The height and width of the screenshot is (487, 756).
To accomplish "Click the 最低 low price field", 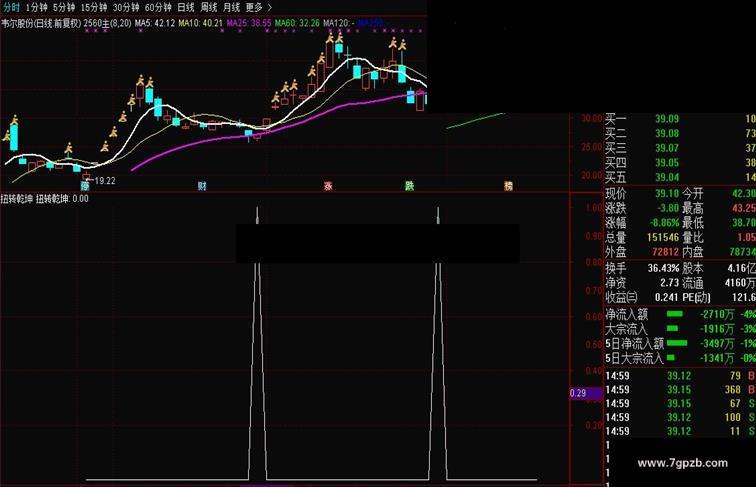I will pyautogui.click(x=719, y=223).
